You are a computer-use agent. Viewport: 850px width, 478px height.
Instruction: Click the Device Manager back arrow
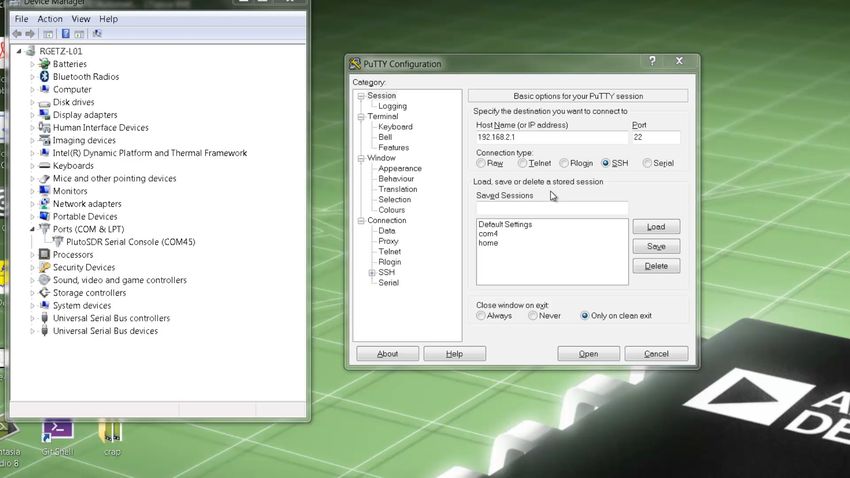tap(17, 34)
